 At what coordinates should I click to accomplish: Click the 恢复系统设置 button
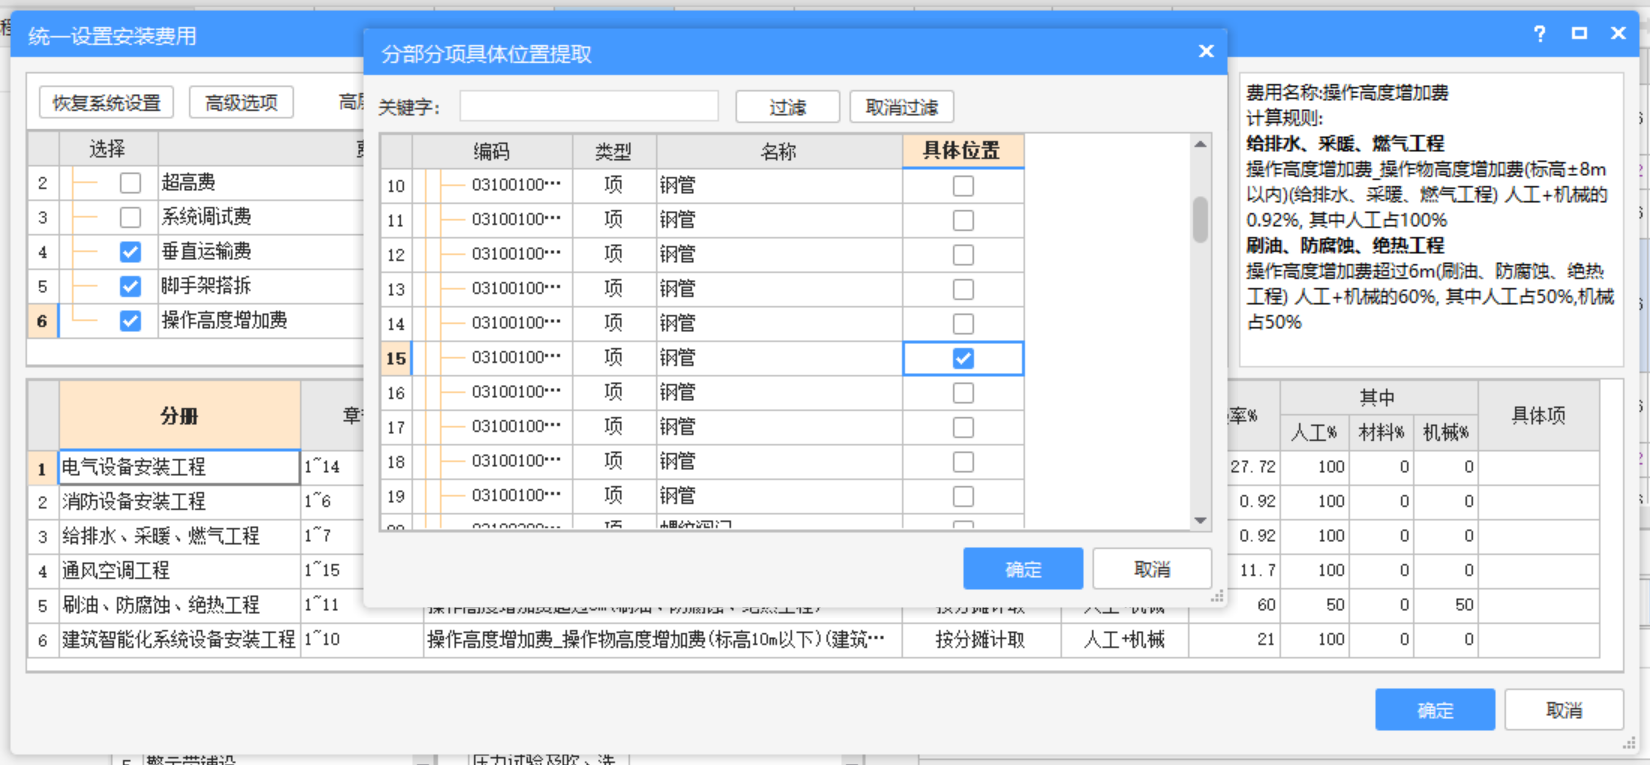point(107,103)
